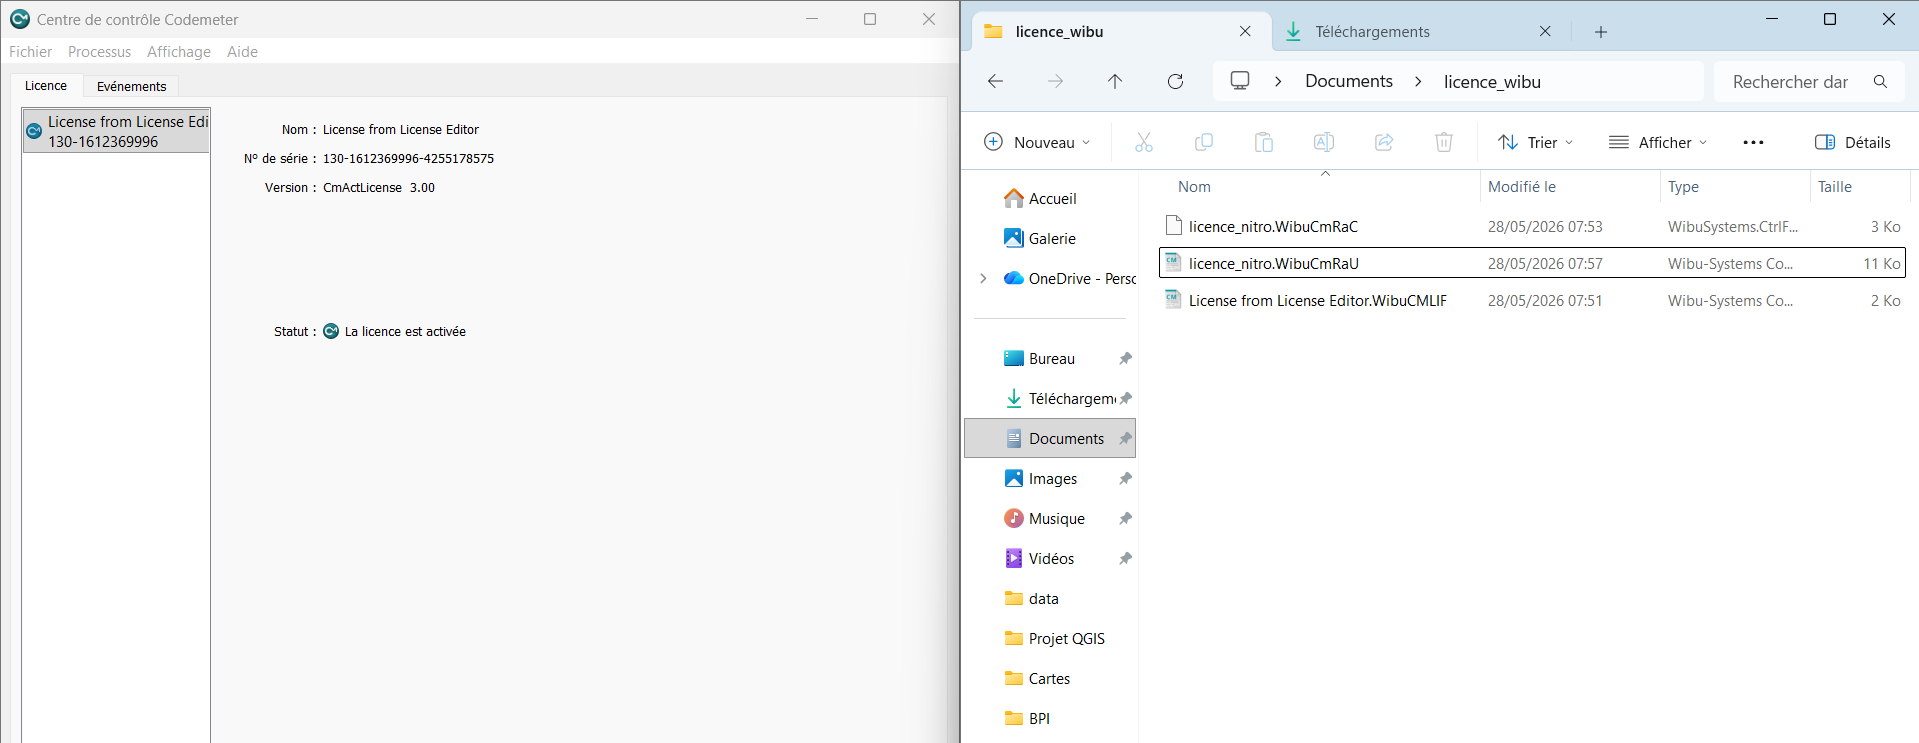Click Documents in the address breadcrumb
1919x743 pixels.
[1349, 82]
